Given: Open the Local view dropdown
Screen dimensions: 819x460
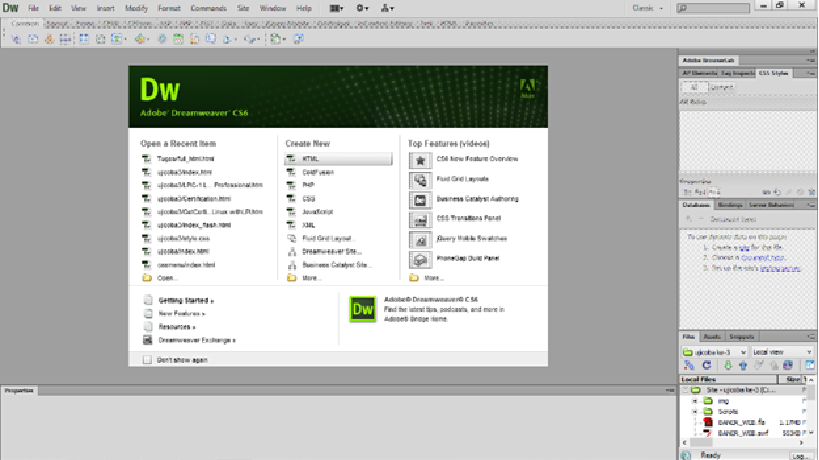Looking at the screenshot, I should point(782,352).
